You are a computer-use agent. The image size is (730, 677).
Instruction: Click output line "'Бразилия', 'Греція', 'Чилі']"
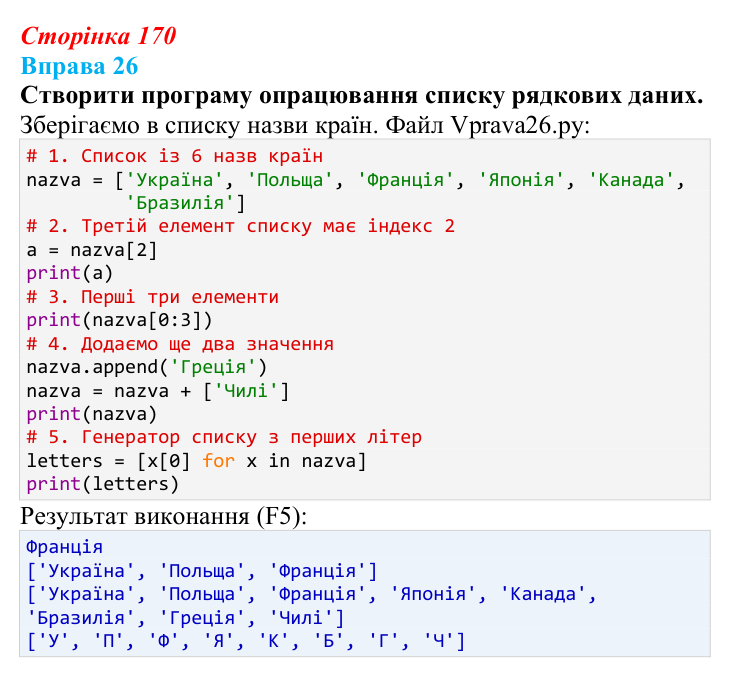tap(185, 618)
